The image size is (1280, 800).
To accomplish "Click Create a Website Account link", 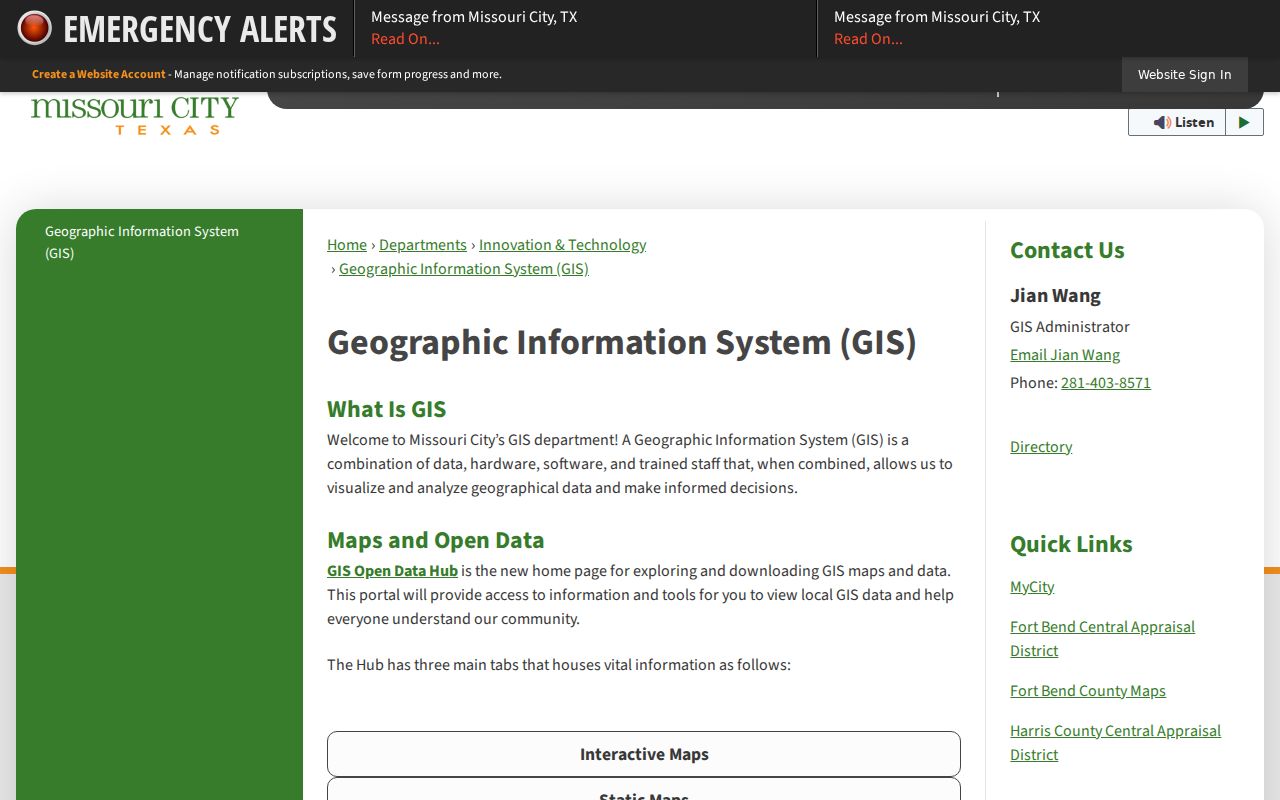I will (x=99, y=74).
